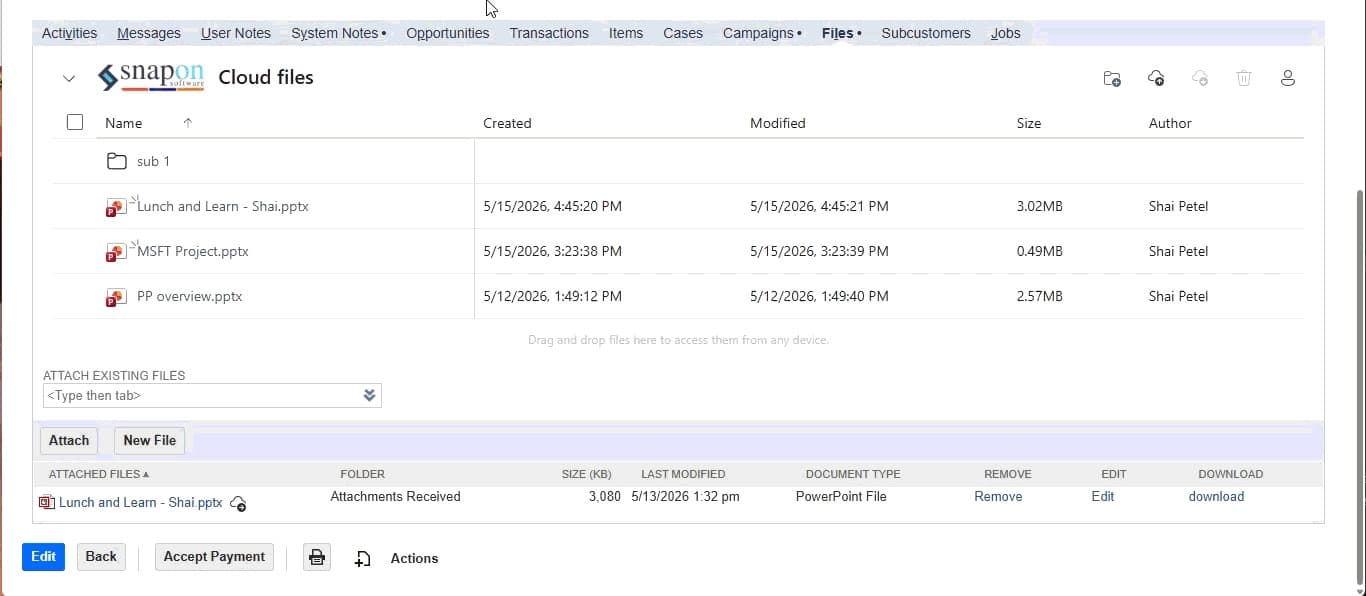Click the ascending sort arrow next to Name
Screen dimensions: 1366x596
(x=187, y=123)
